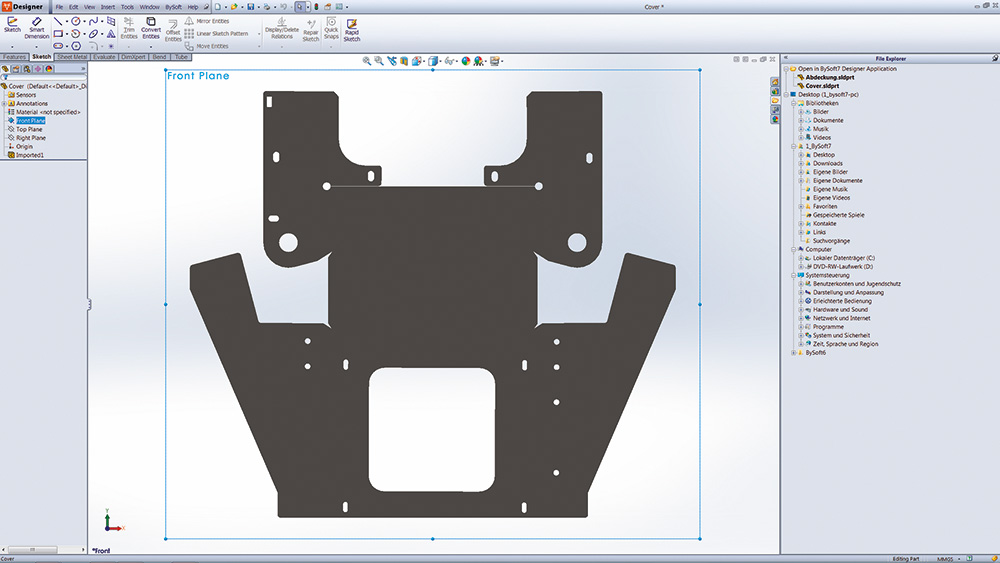The image size is (1000, 563).
Task: Open the DisplayManager tab in the left panel
Action: point(49,69)
